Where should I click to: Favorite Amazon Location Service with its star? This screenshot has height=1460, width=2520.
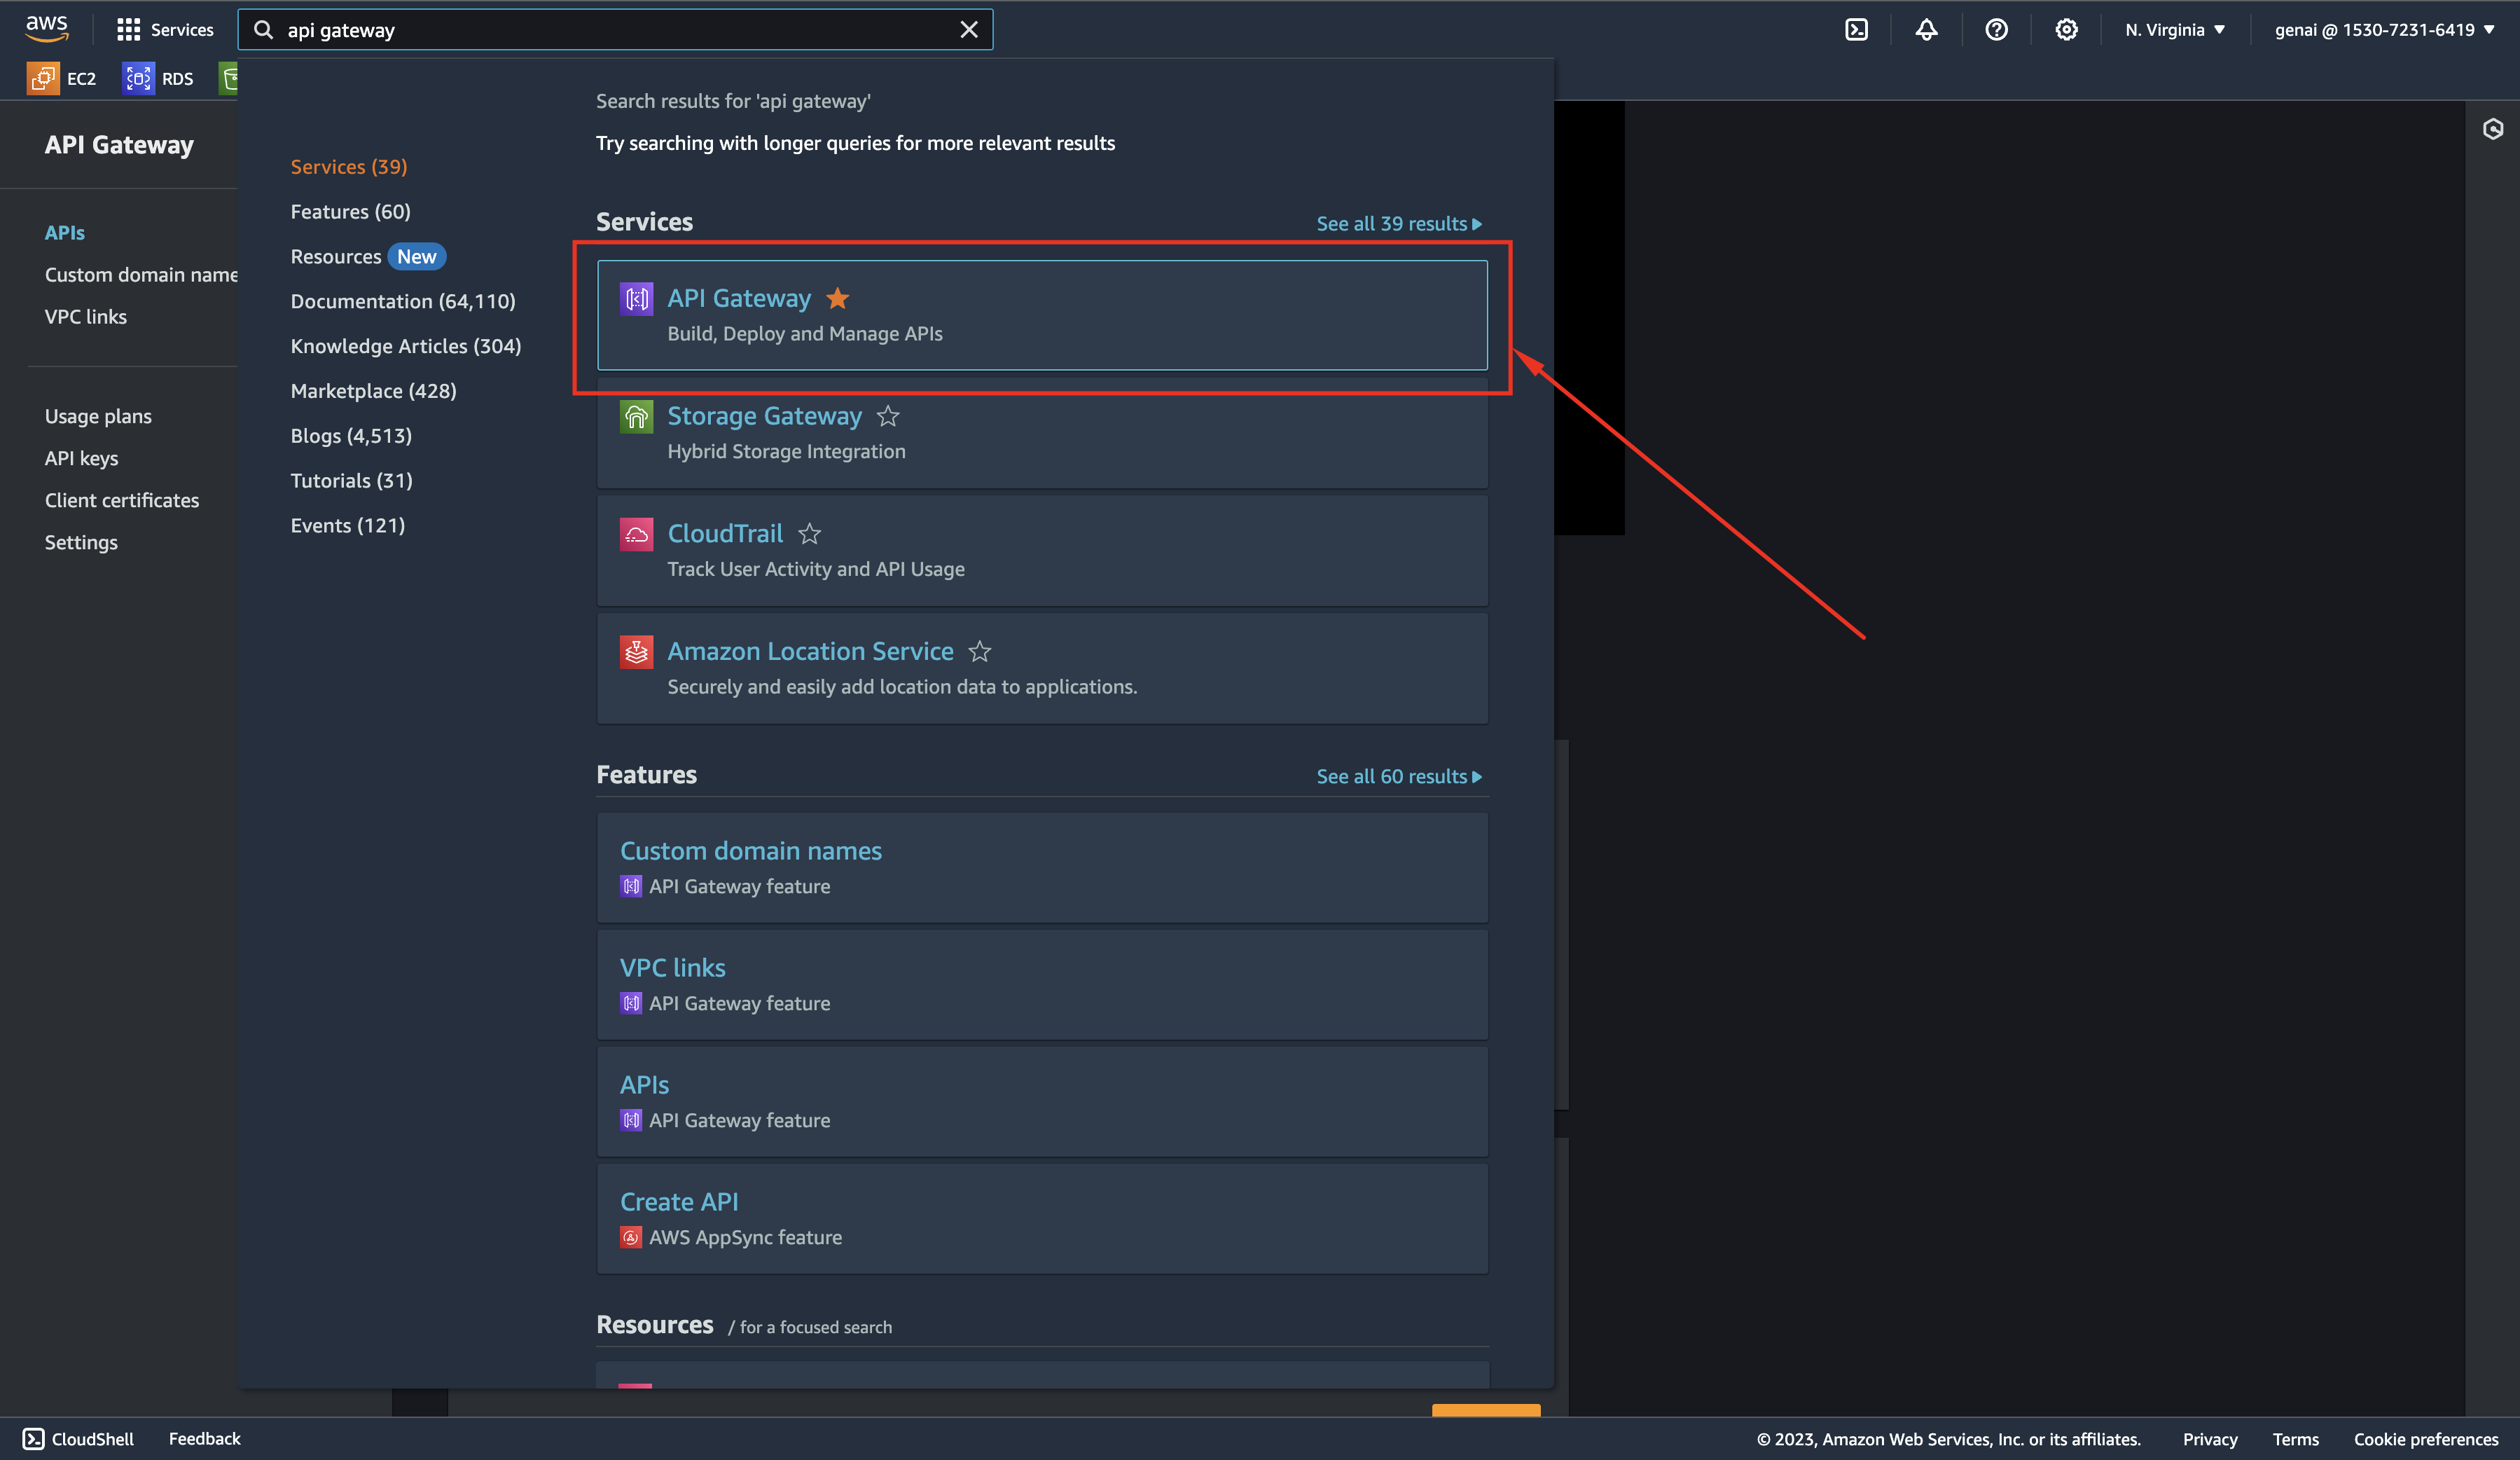pyautogui.click(x=979, y=651)
